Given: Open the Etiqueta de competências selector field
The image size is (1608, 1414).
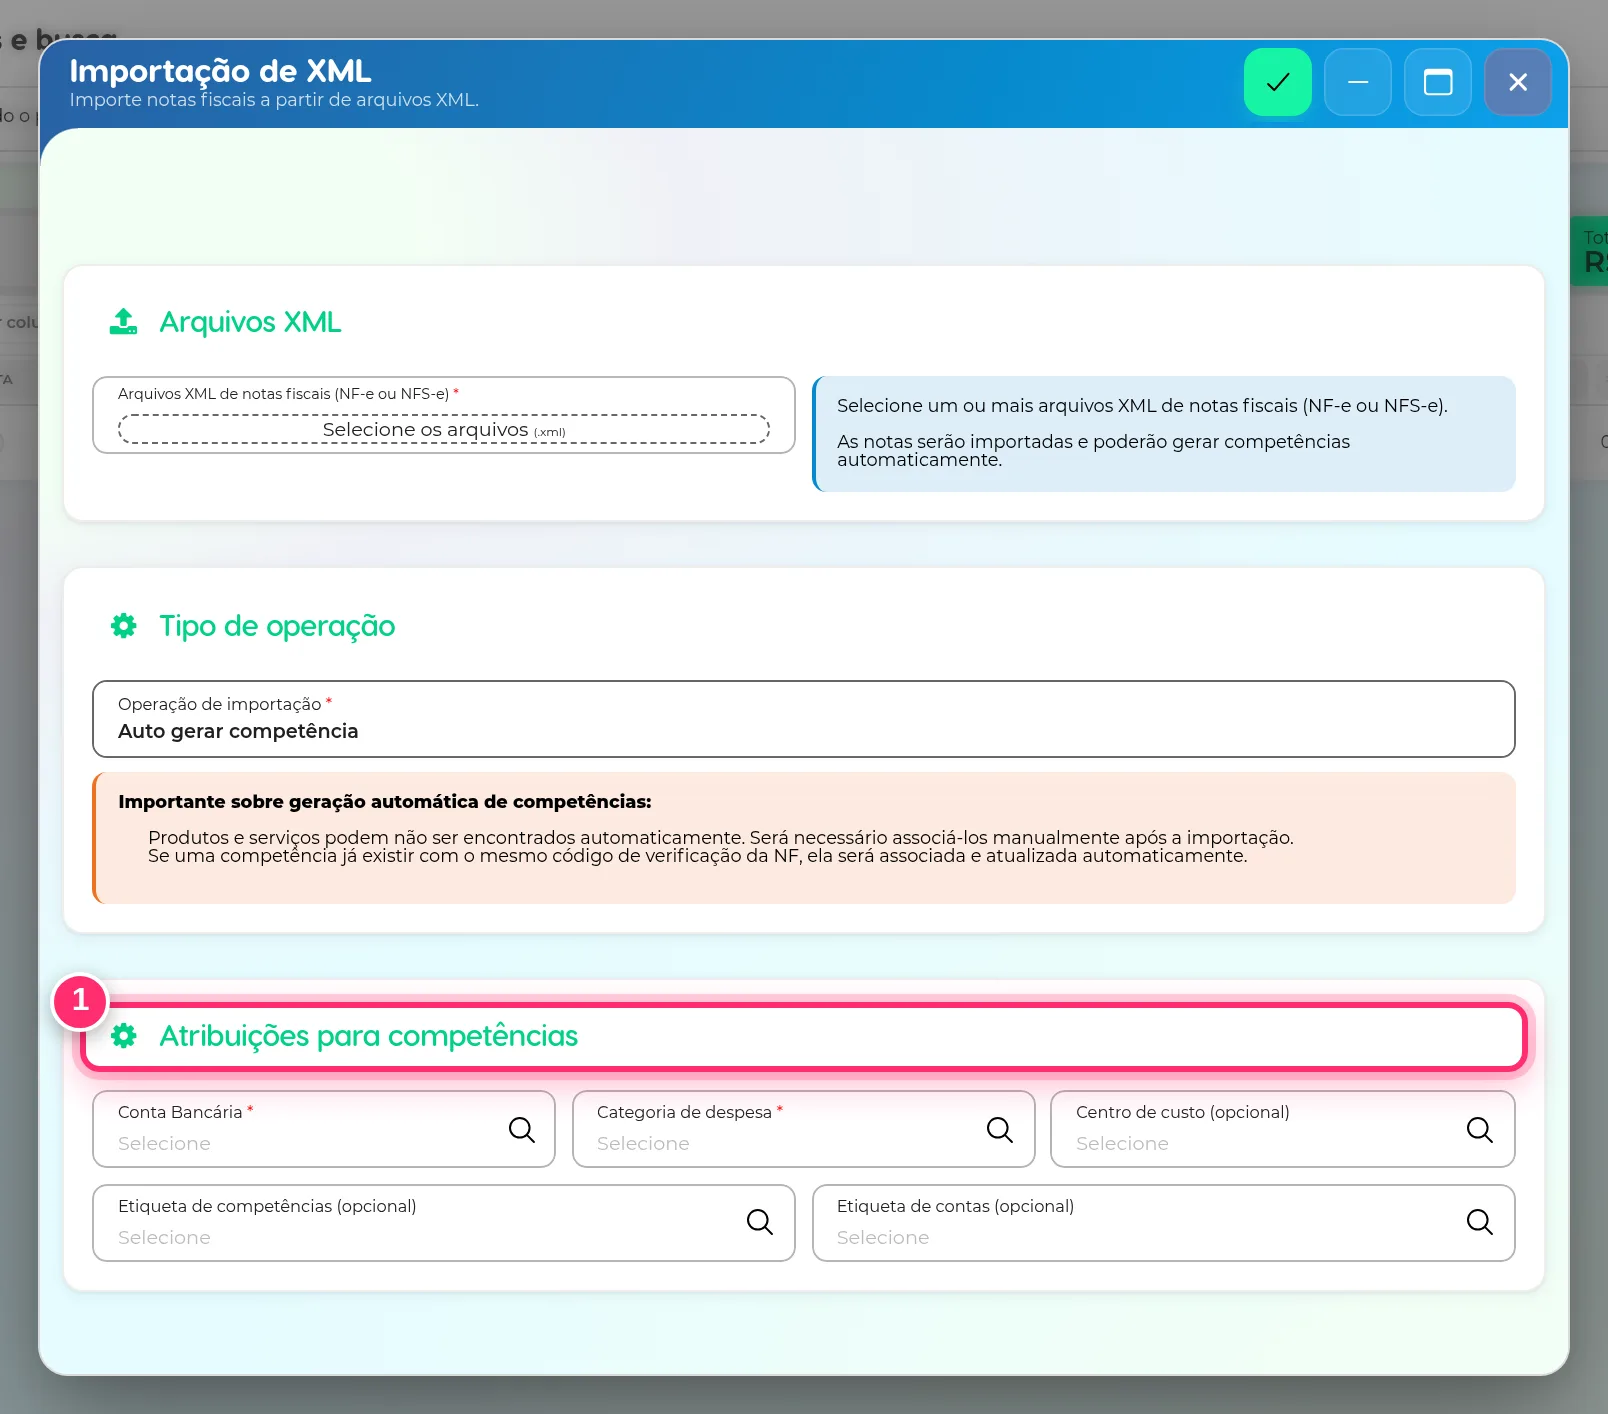Looking at the screenshot, I should click(443, 1223).
